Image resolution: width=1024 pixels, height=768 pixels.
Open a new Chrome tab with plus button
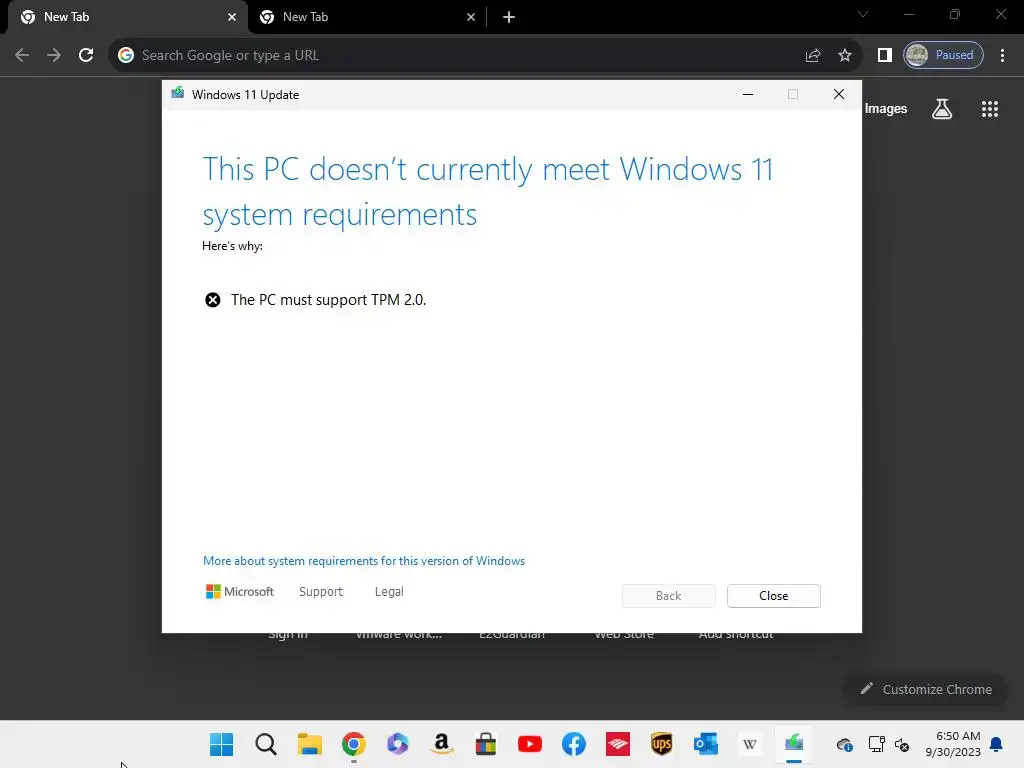509,18
